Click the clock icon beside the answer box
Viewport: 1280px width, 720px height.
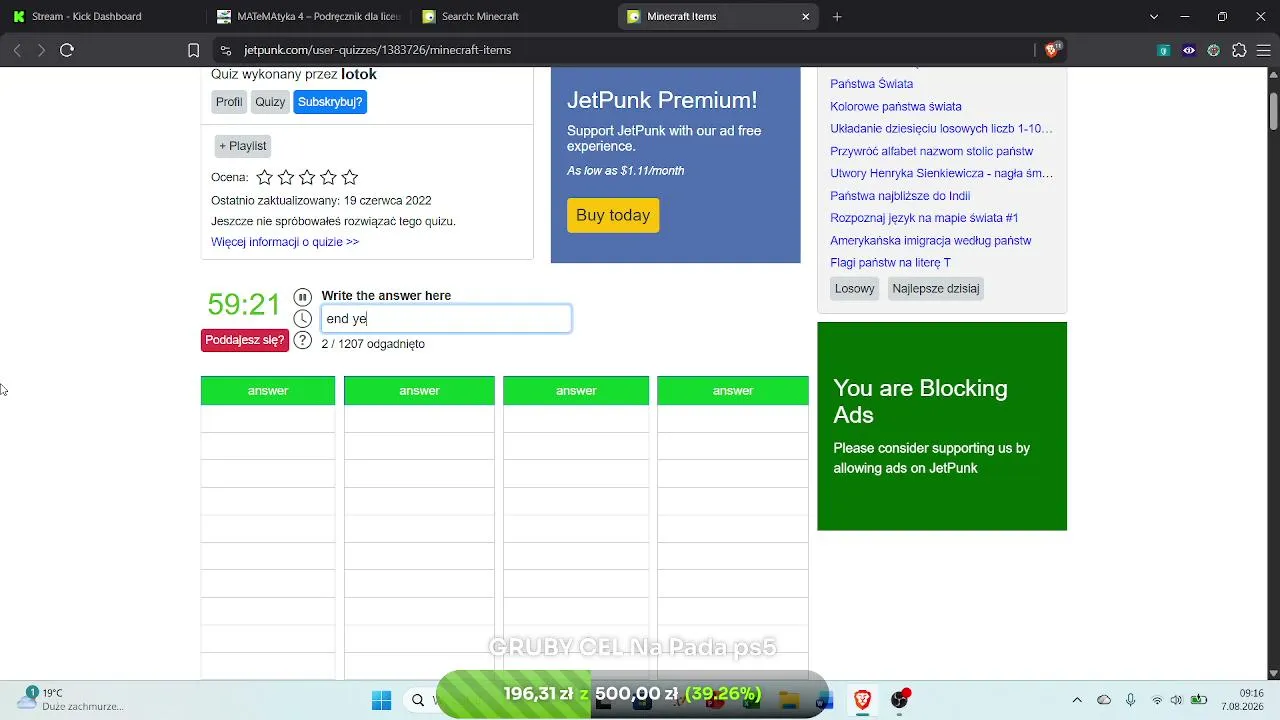(x=303, y=319)
